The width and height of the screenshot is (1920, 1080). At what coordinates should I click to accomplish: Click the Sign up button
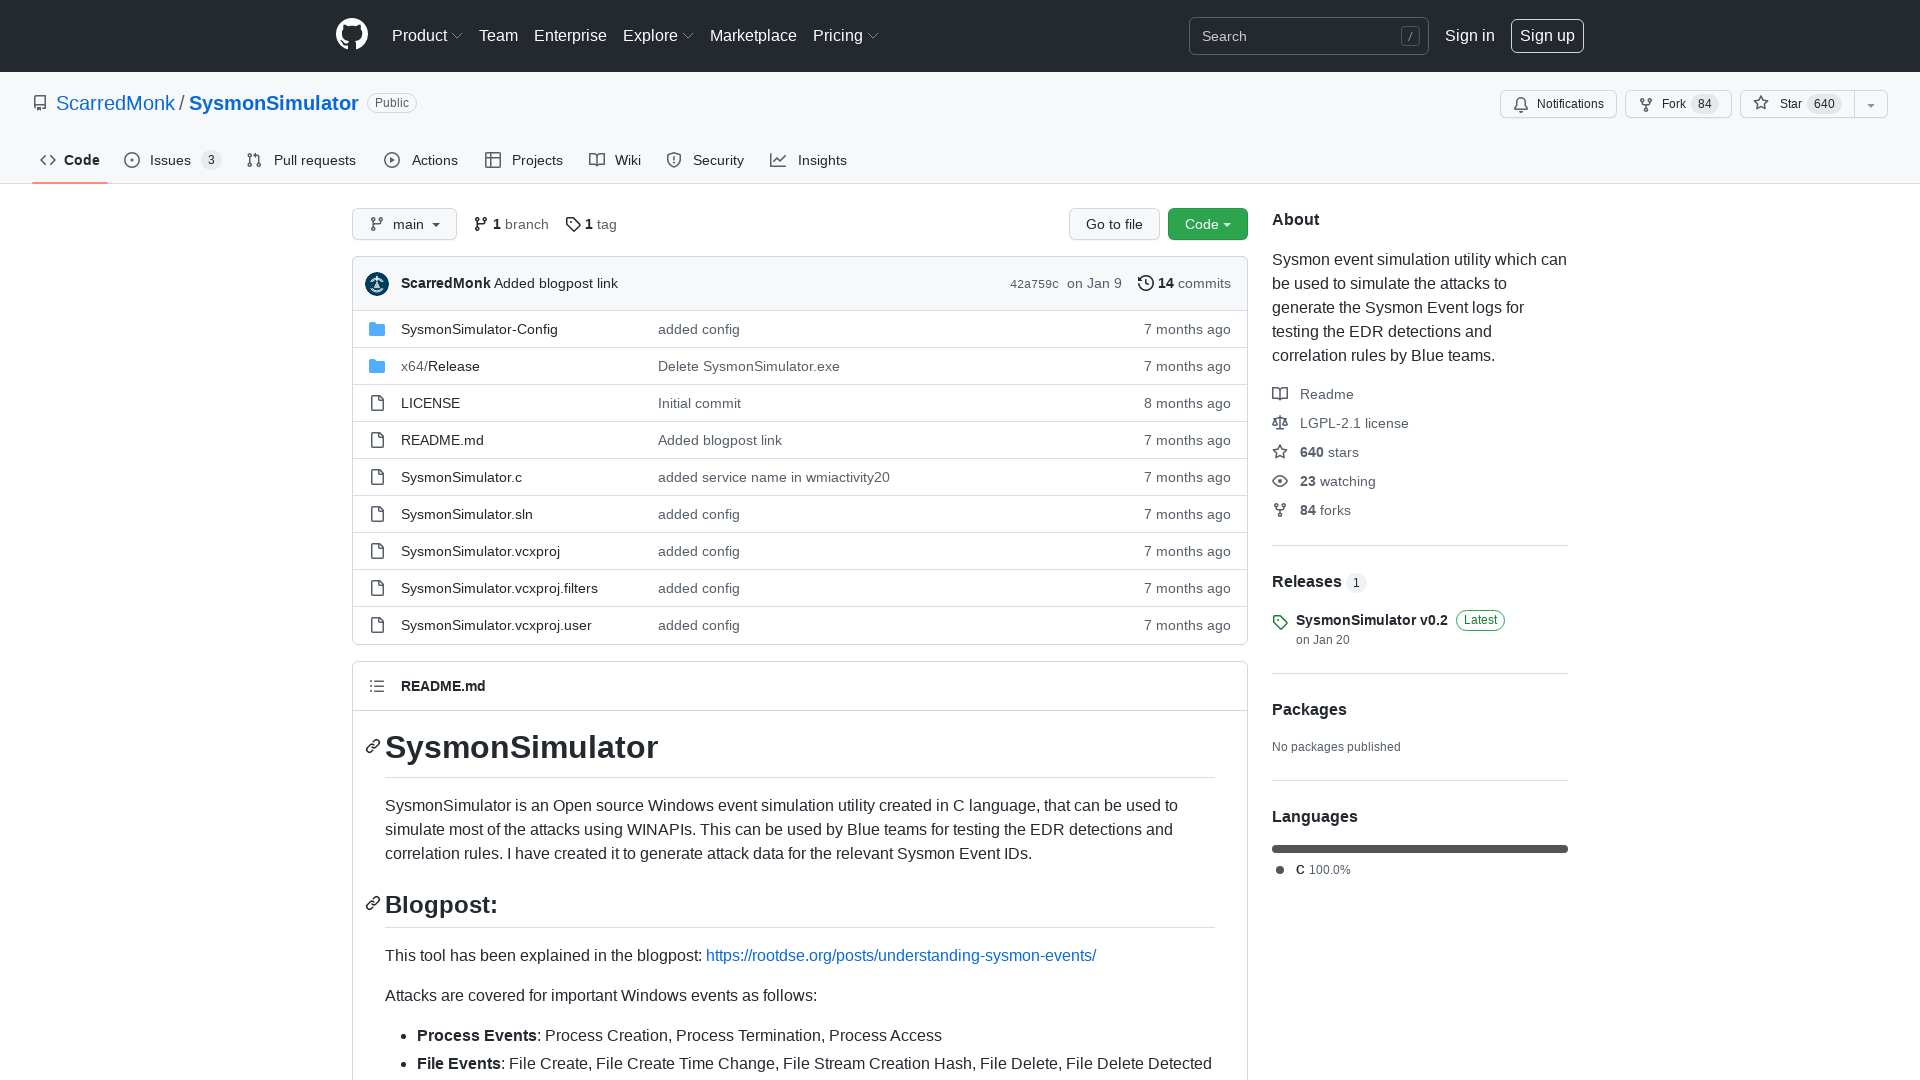[x=1547, y=35]
